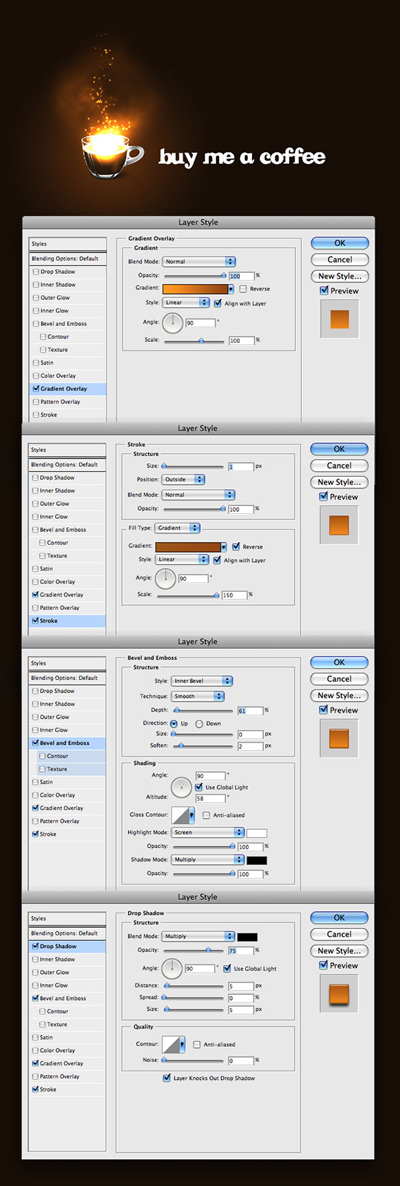Viewport: 400px width, 1186px height.
Task: Click Cancel in the Stroke dialog
Action: pyautogui.click(x=340, y=465)
